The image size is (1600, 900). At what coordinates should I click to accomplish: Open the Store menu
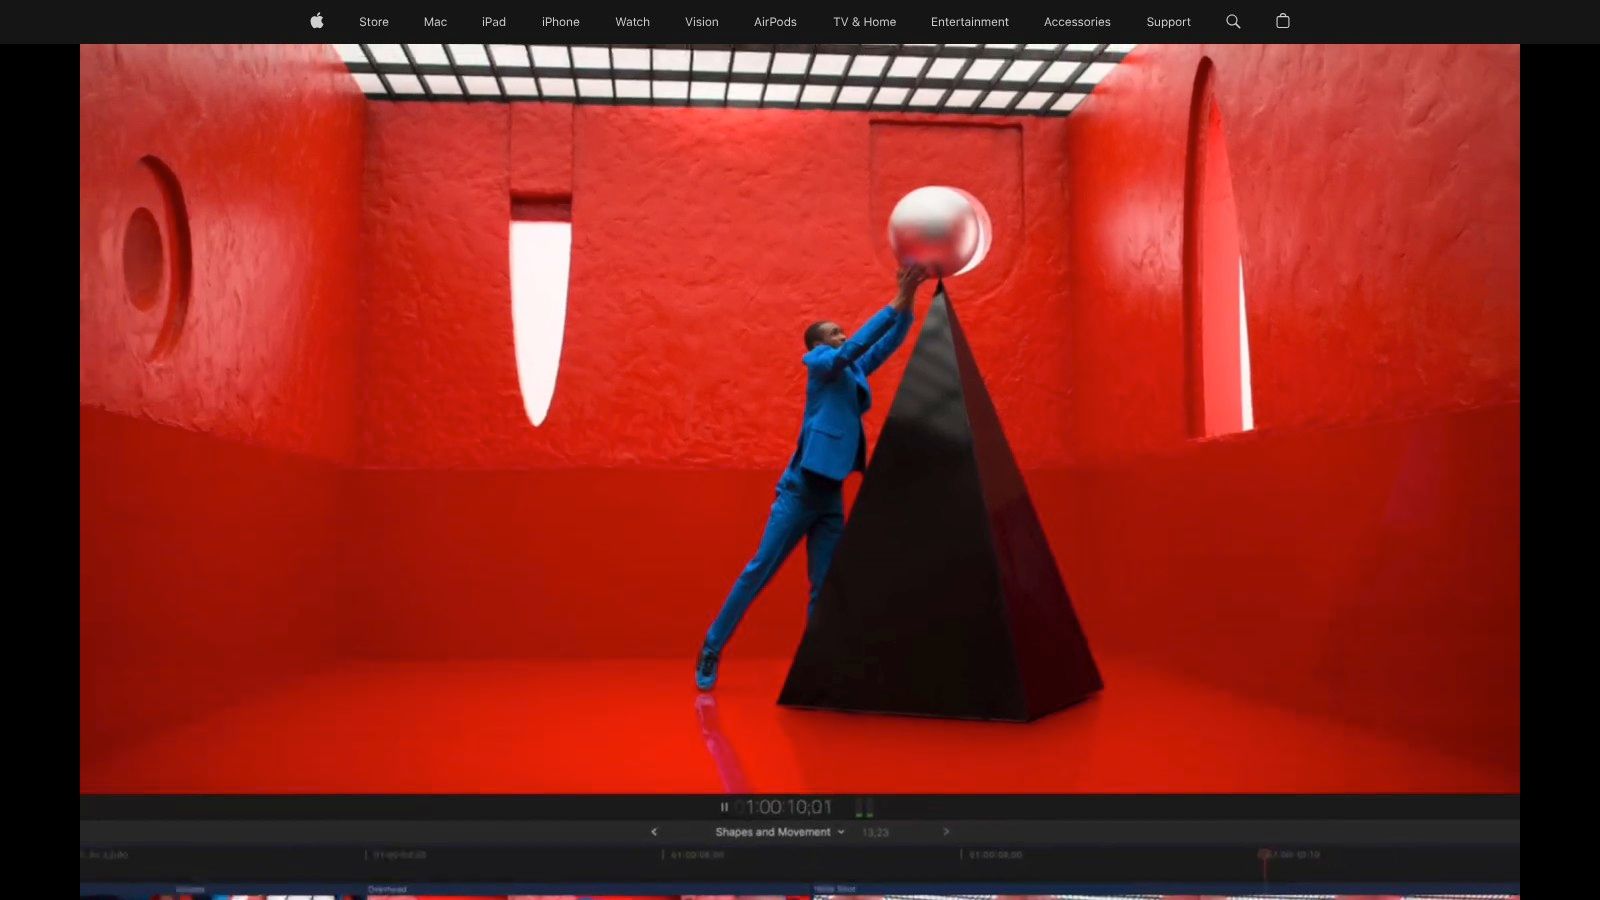pyautogui.click(x=373, y=21)
